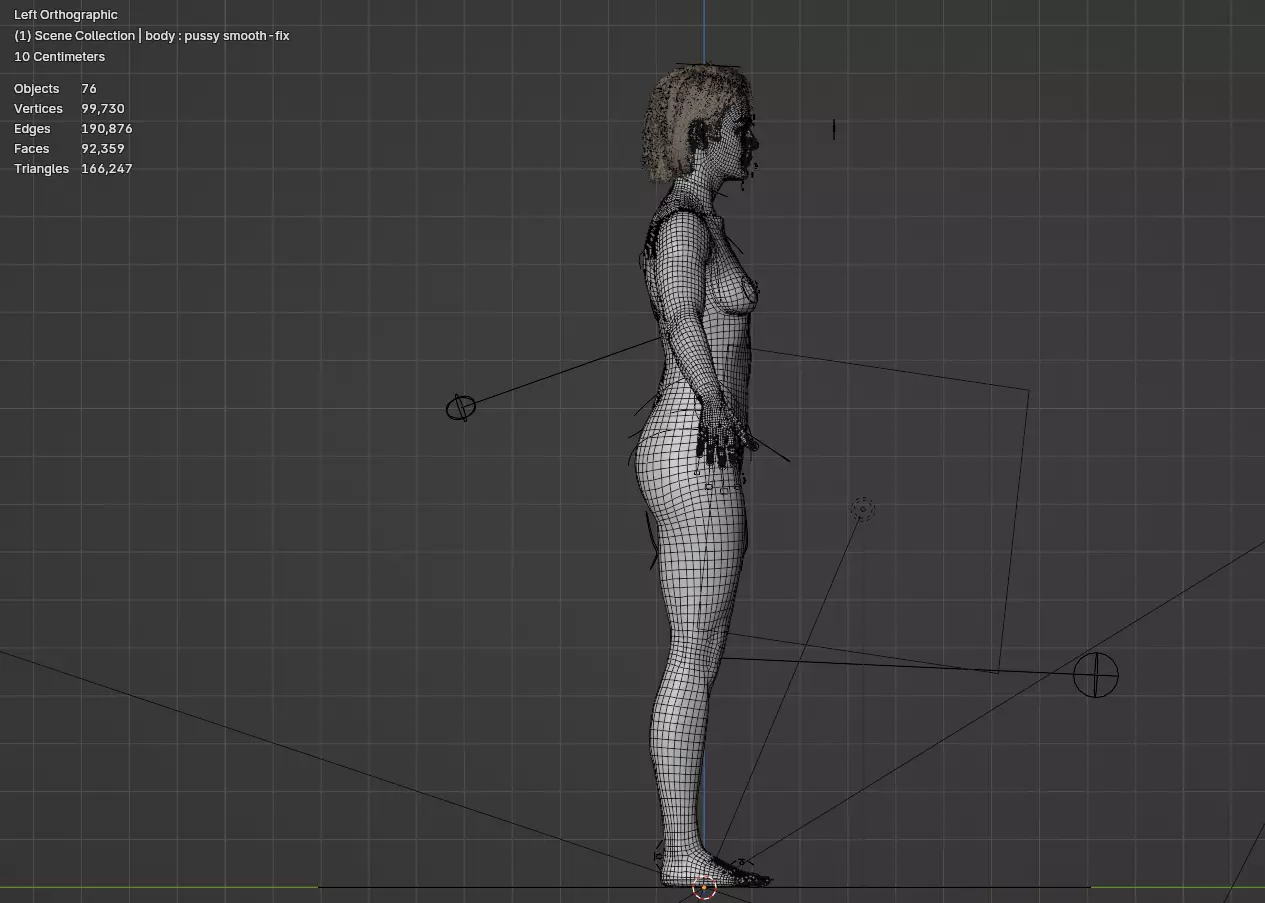Click the '10 Centimeters' grid scale text
Image resolution: width=1265 pixels, height=903 pixels.
tap(59, 57)
